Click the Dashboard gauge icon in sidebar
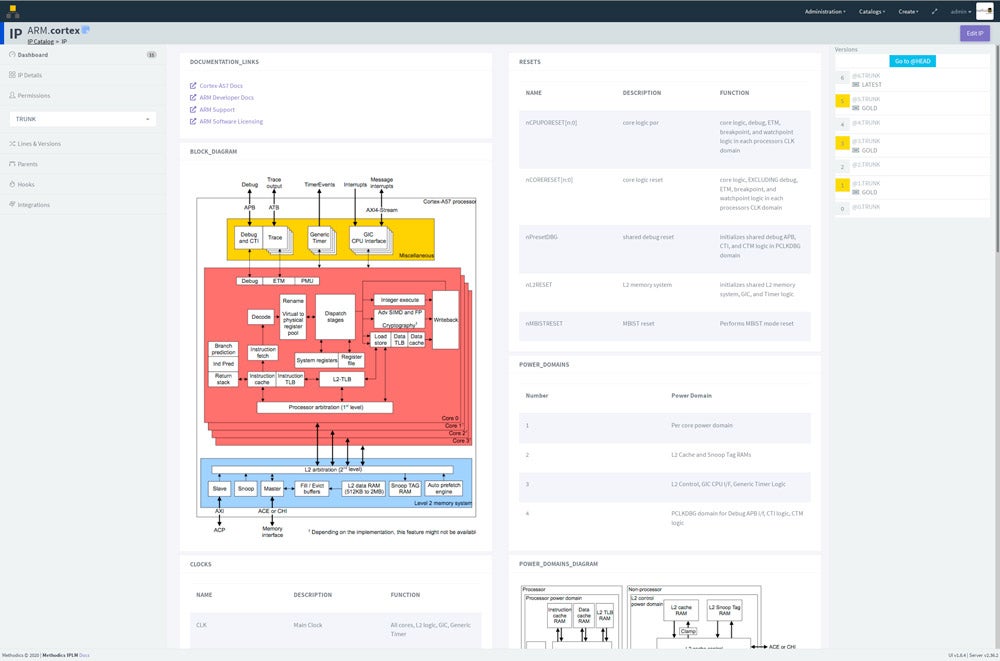 click(x=12, y=55)
